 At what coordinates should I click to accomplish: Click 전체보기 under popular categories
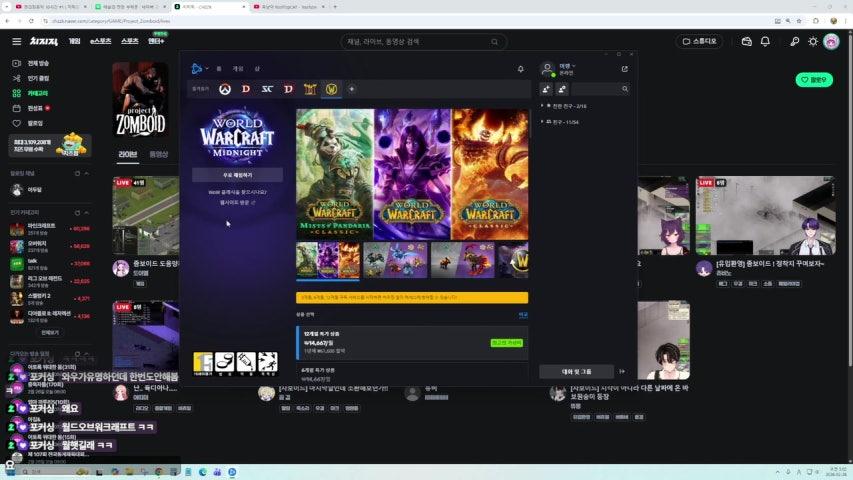[x=50, y=332]
